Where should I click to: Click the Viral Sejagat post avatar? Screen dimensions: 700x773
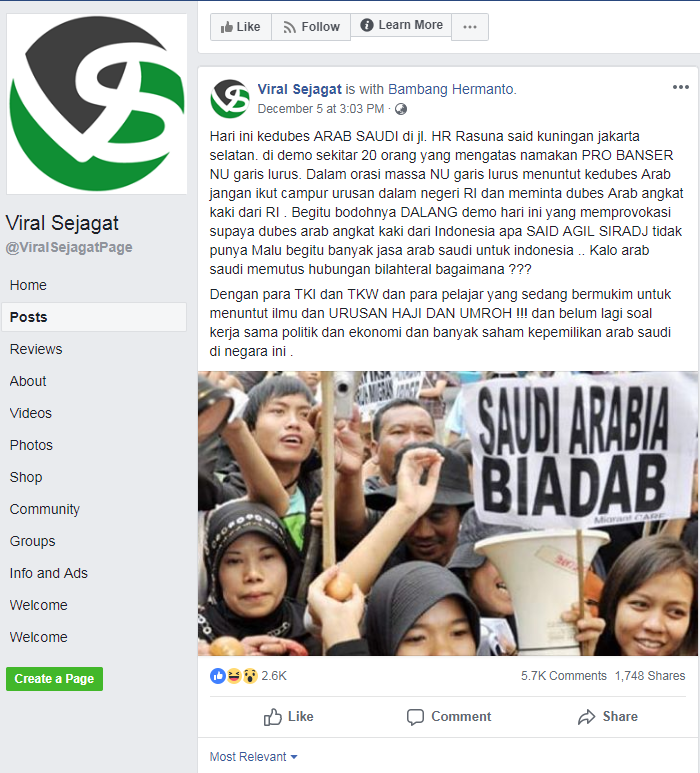[230, 99]
